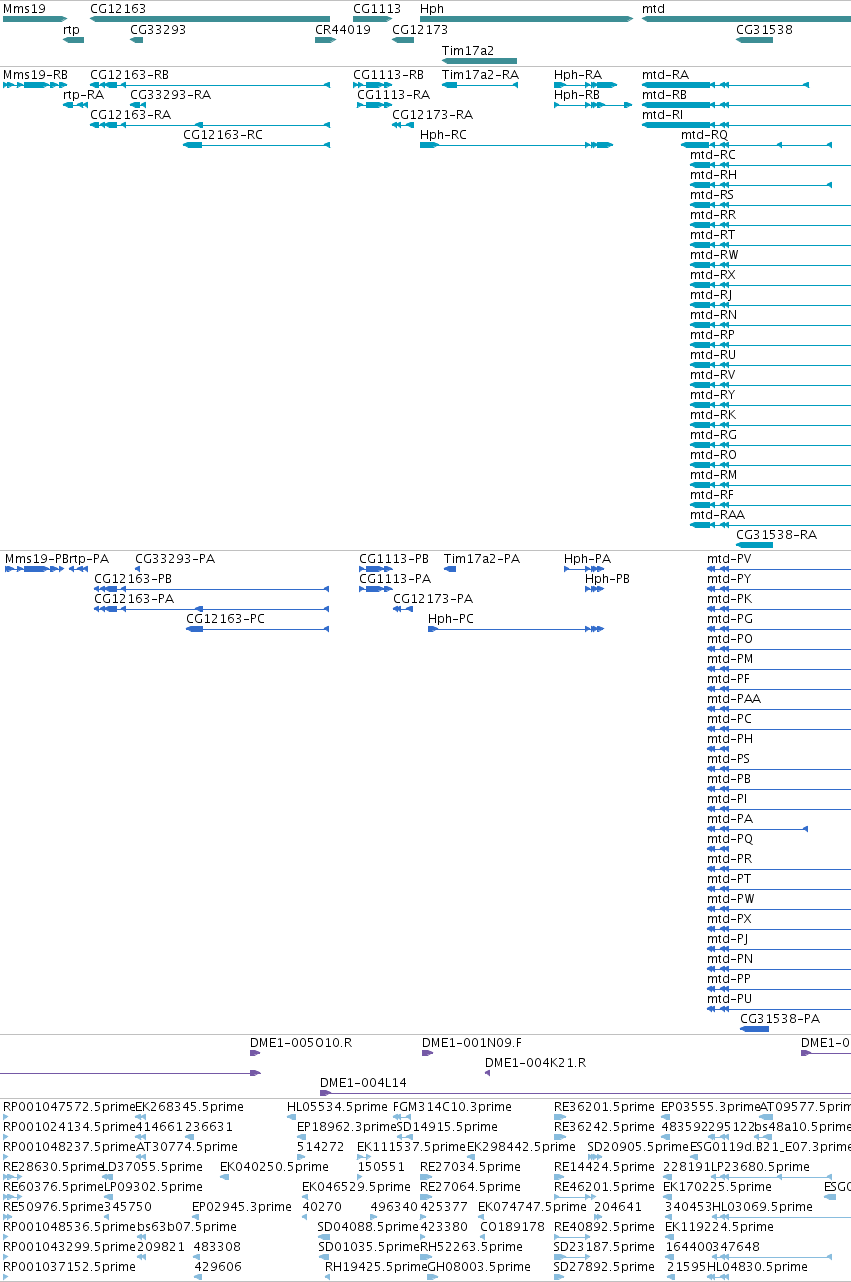This screenshot has height=1282, width=851.
Task: Click EST EP02945.3prime
Action: click(196, 1217)
